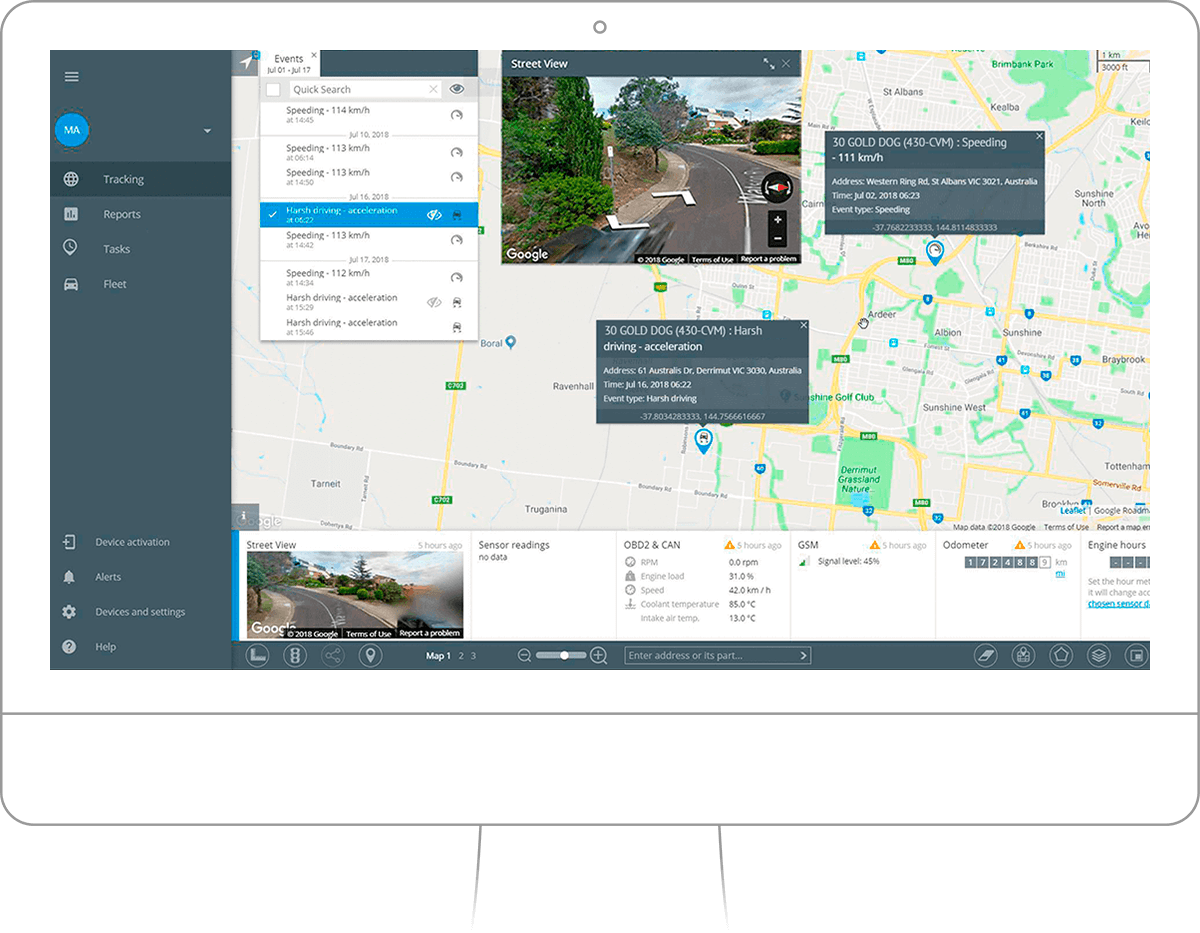Open the map layers stack icon

point(1098,656)
